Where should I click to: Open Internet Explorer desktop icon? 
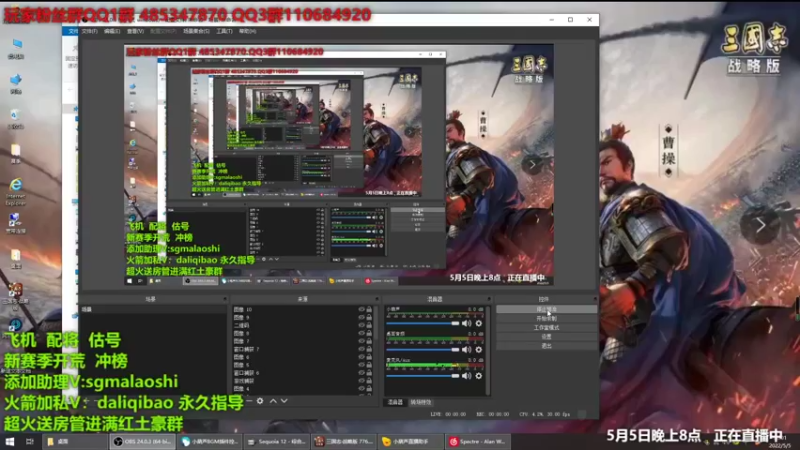pos(16,191)
